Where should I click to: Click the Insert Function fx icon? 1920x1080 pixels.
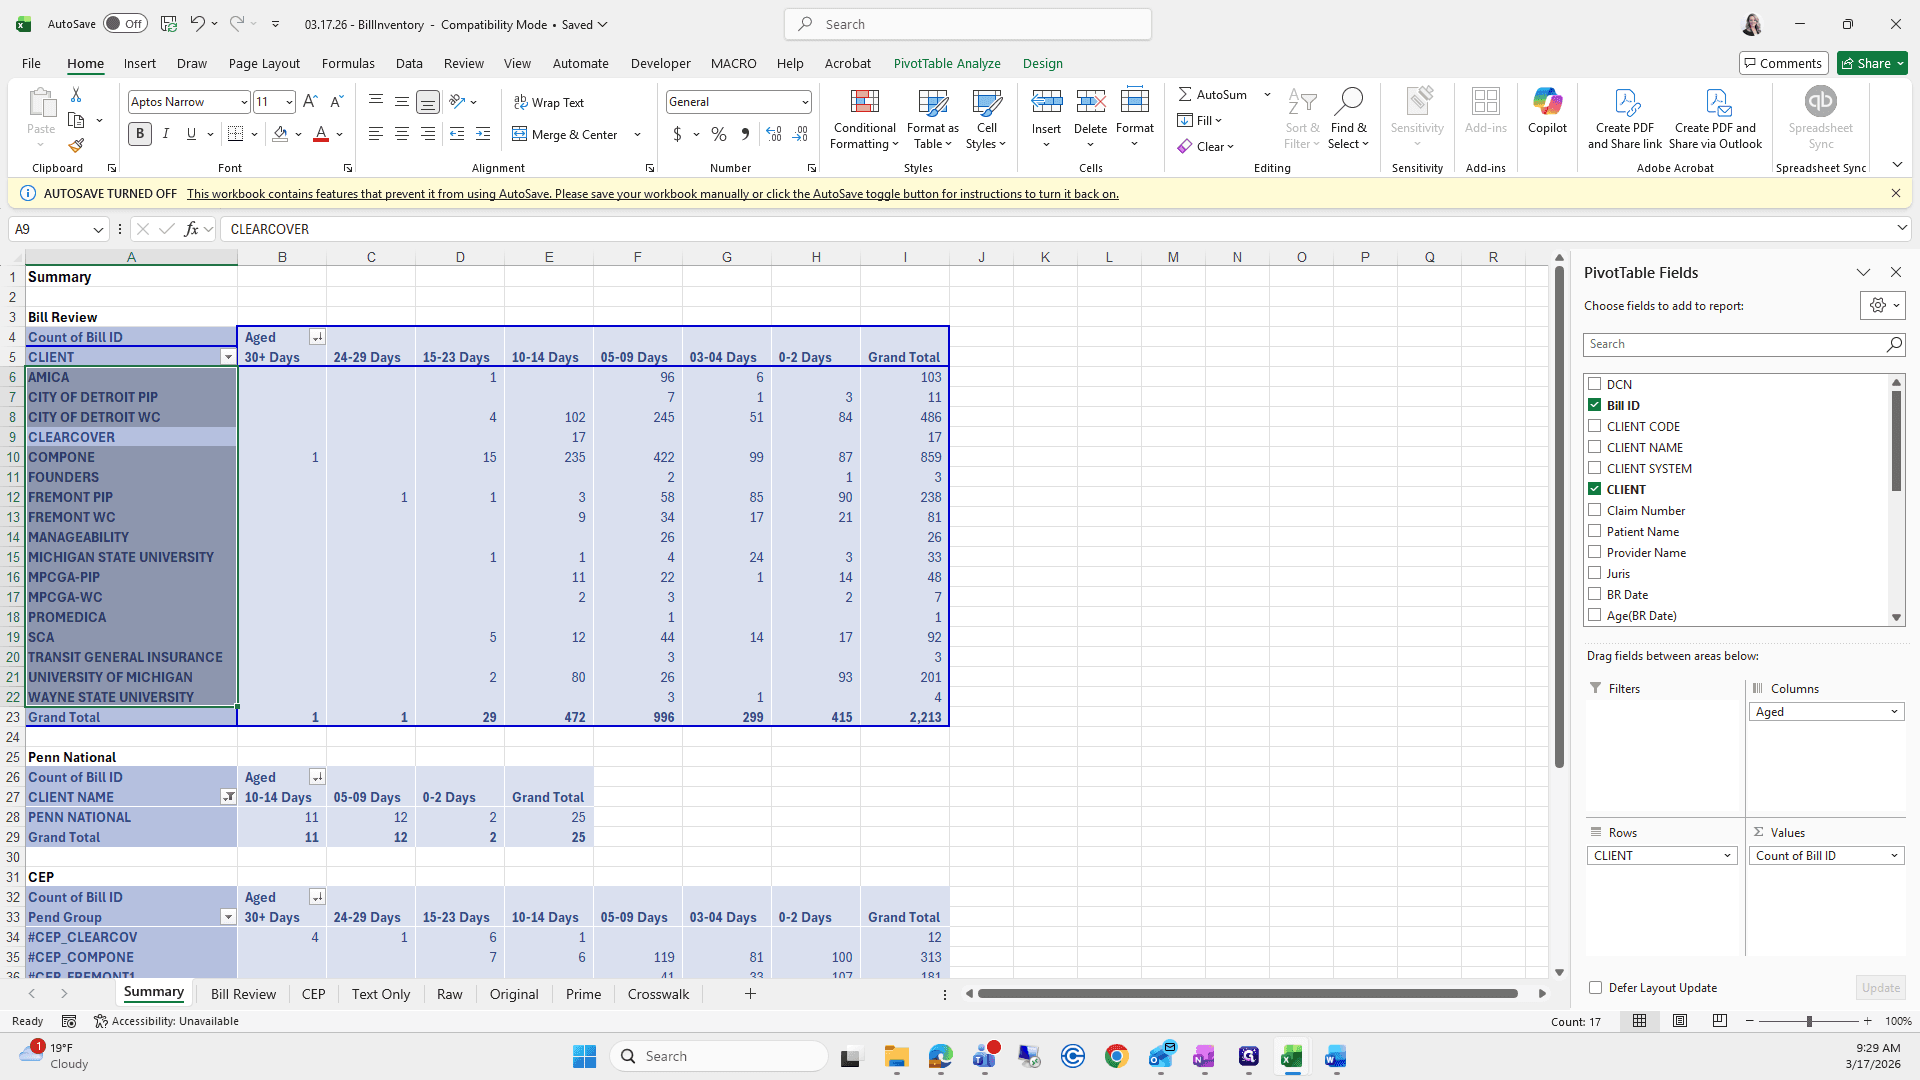191,229
